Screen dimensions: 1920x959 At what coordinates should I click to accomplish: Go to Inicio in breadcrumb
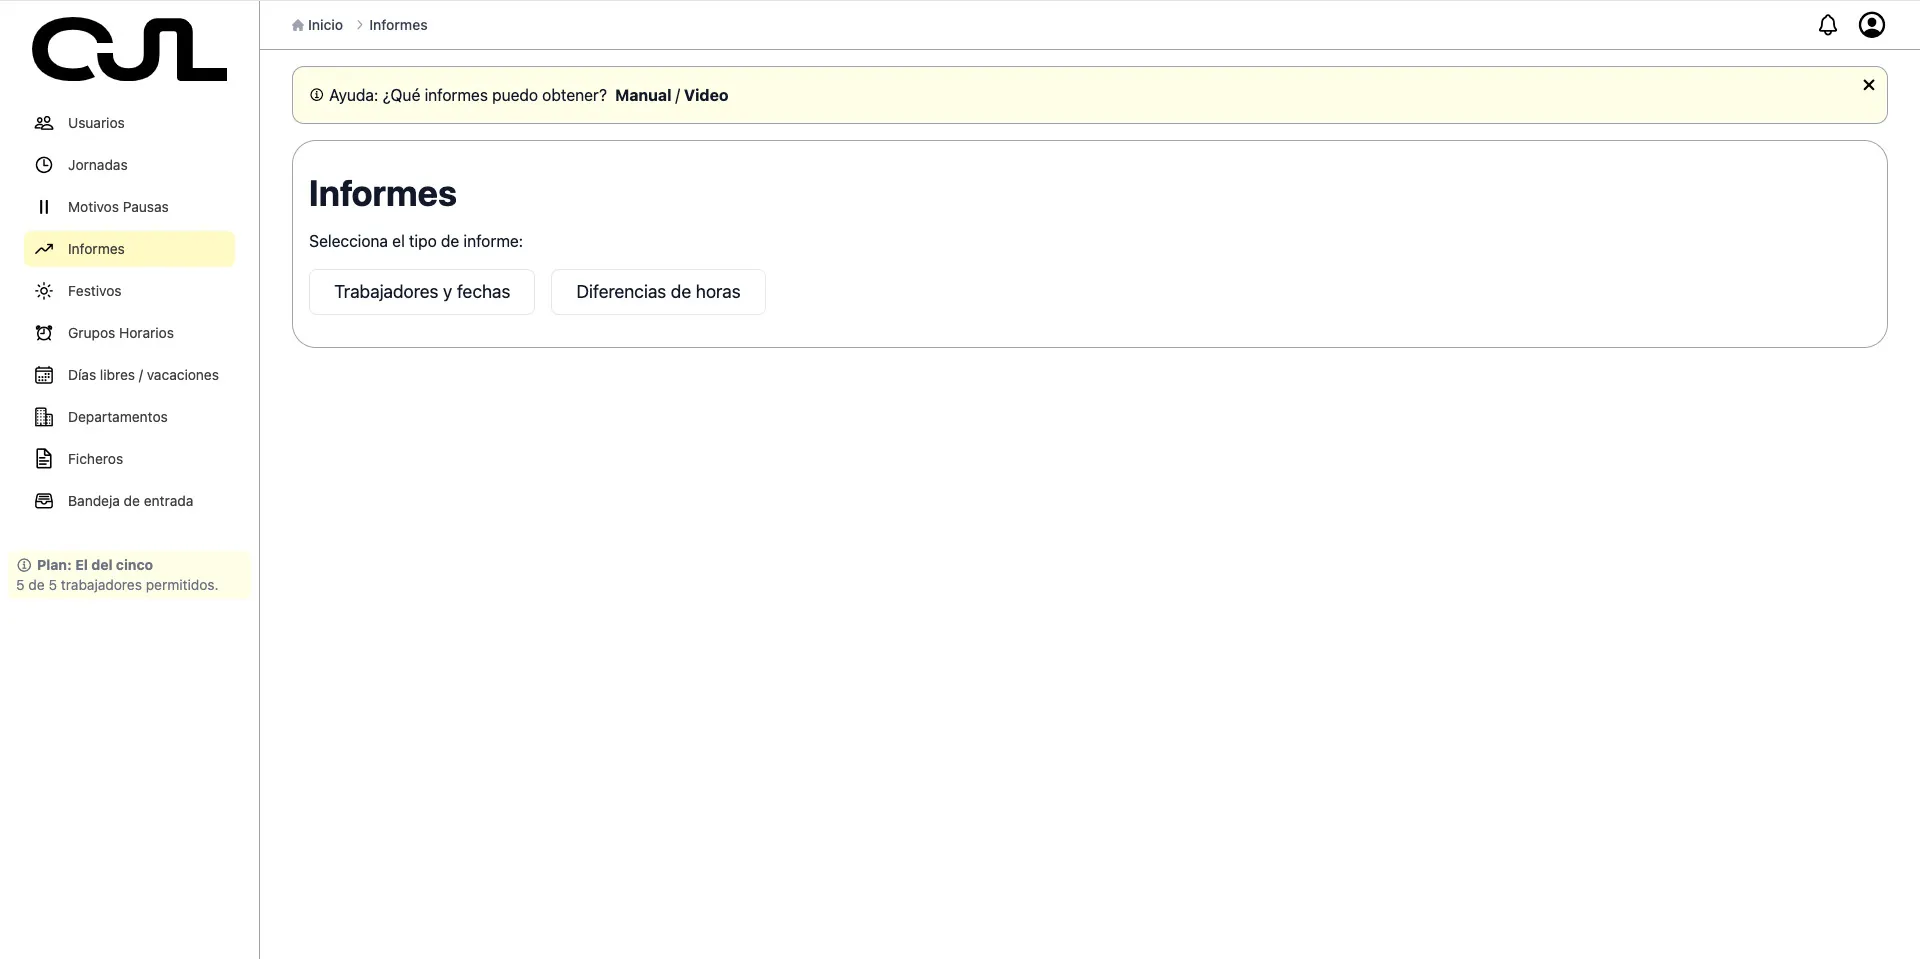point(324,25)
